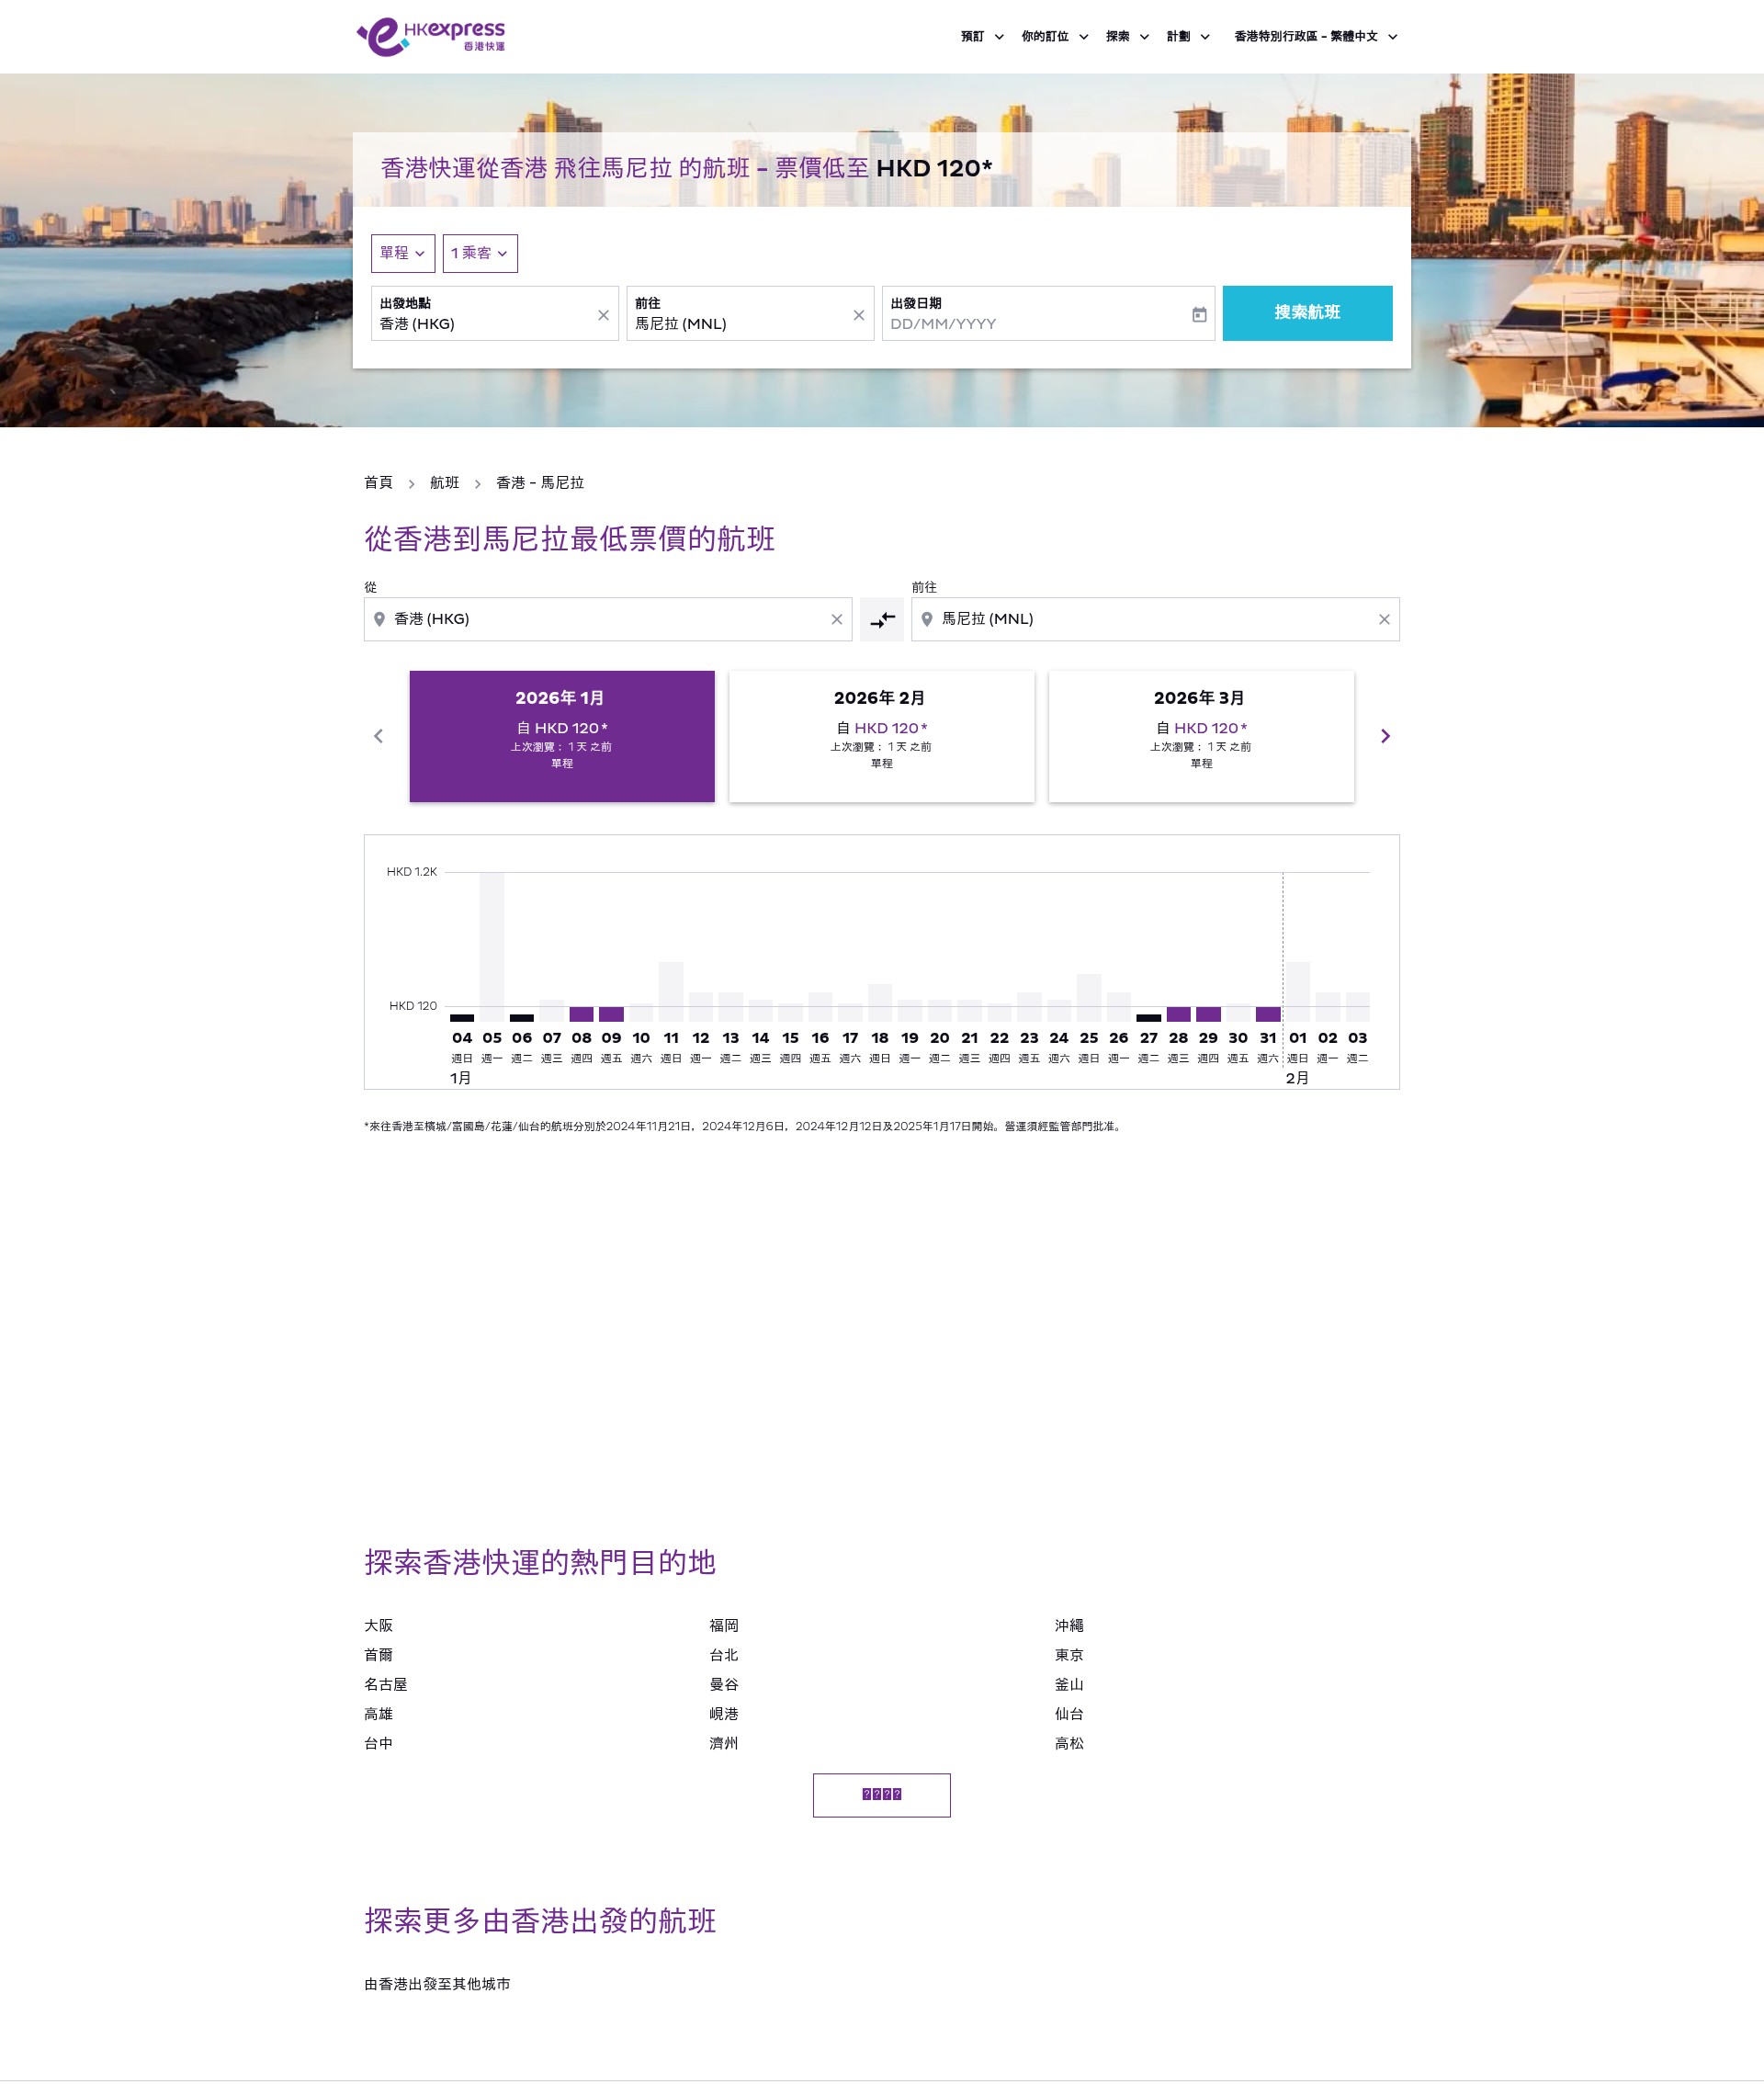
Task: Clear the 前往 馬尼拉 (MNL) search field
Action: (x=858, y=315)
